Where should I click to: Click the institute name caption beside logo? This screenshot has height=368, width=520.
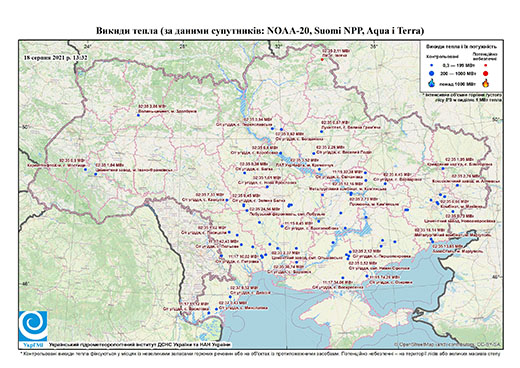(139, 344)
